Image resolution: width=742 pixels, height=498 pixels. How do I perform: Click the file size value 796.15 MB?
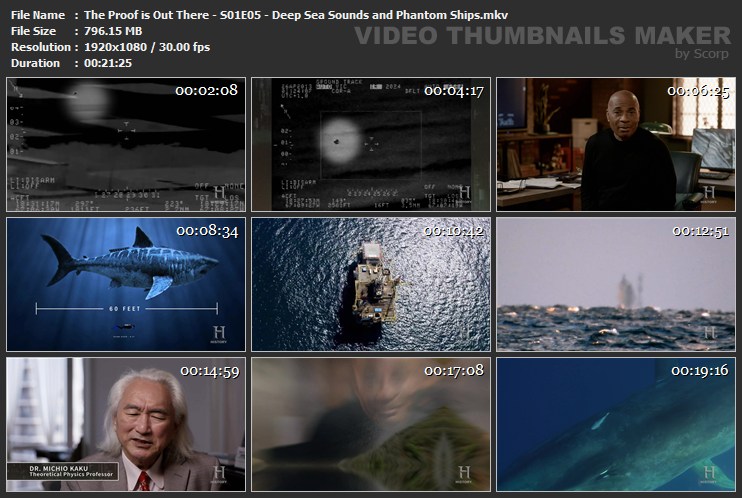click(113, 31)
